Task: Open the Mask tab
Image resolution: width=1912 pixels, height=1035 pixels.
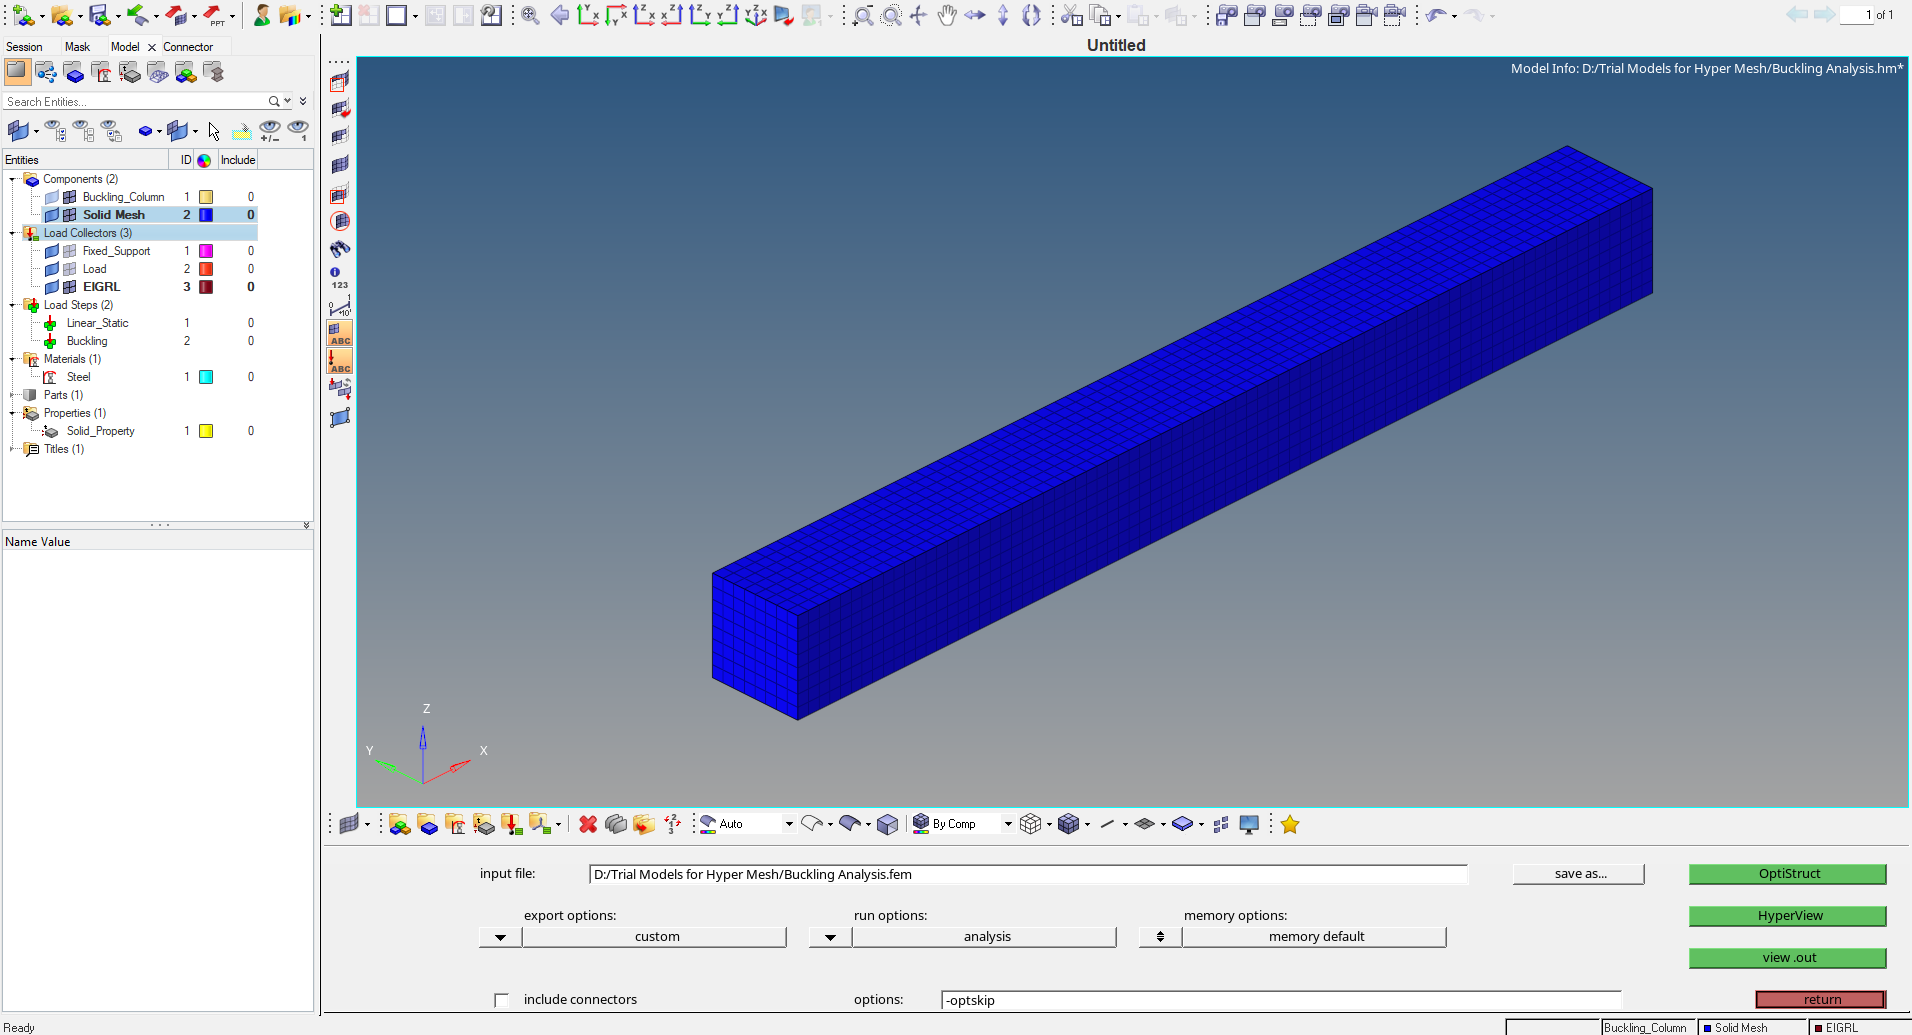Action: (x=77, y=47)
